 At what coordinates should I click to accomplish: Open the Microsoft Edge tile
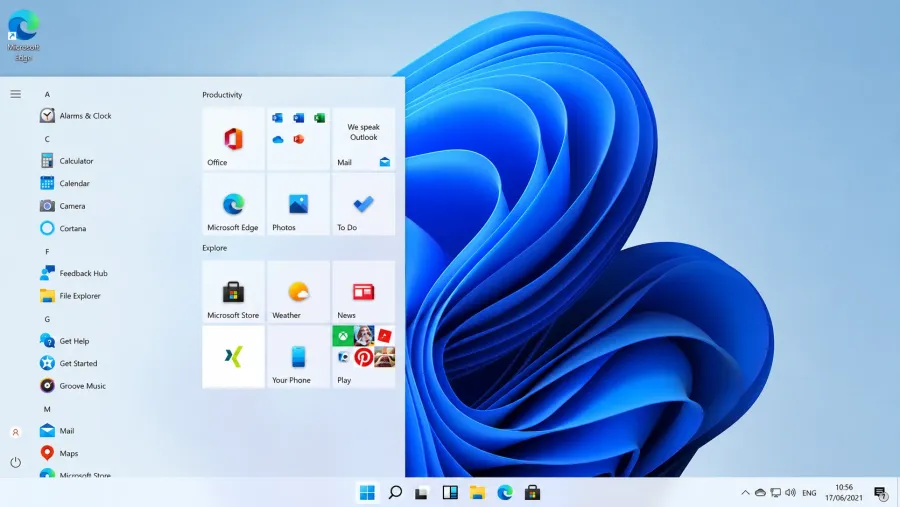(x=233, y=204)
